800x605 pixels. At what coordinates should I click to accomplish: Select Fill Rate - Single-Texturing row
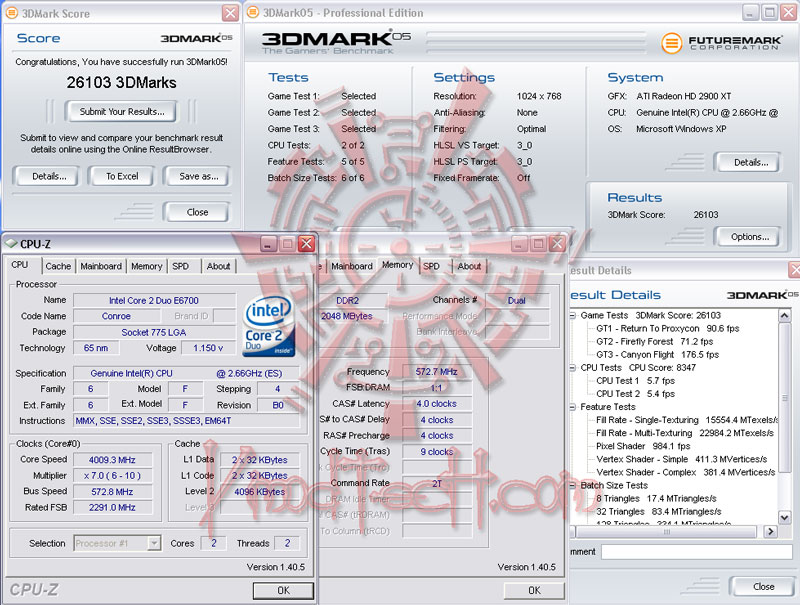[x=687, y=420]
